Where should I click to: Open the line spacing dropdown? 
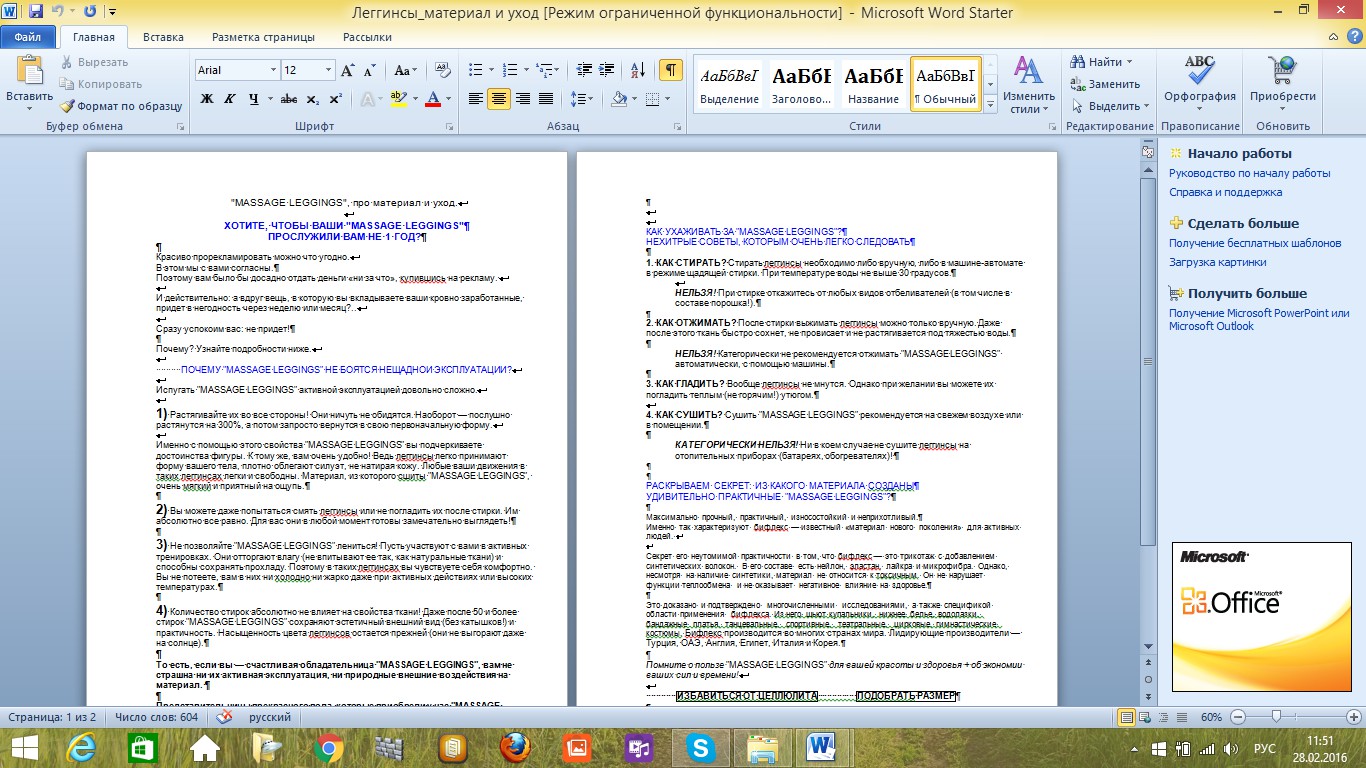(x=582, y=99)
